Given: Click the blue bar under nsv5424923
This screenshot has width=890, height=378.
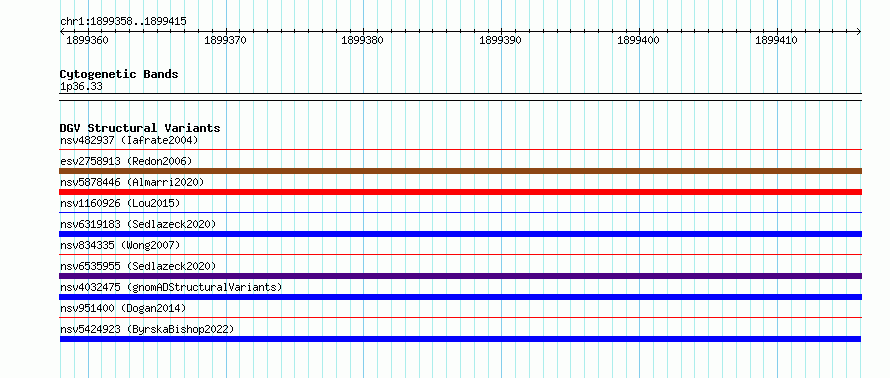Looking at the screenshot, I should [460, 339].
